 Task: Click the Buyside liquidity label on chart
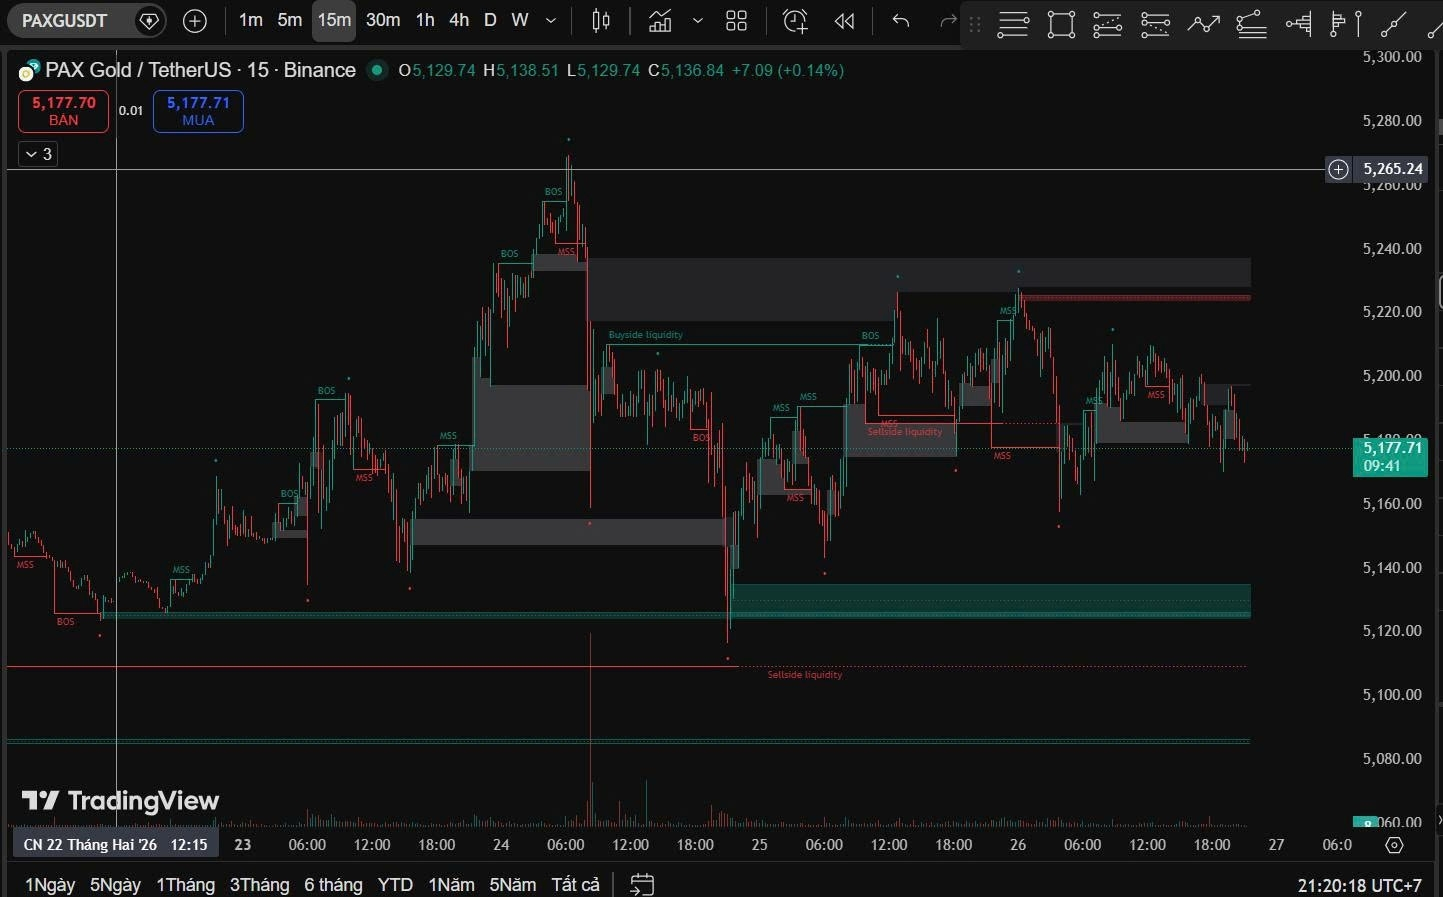[x=646, y=335]
